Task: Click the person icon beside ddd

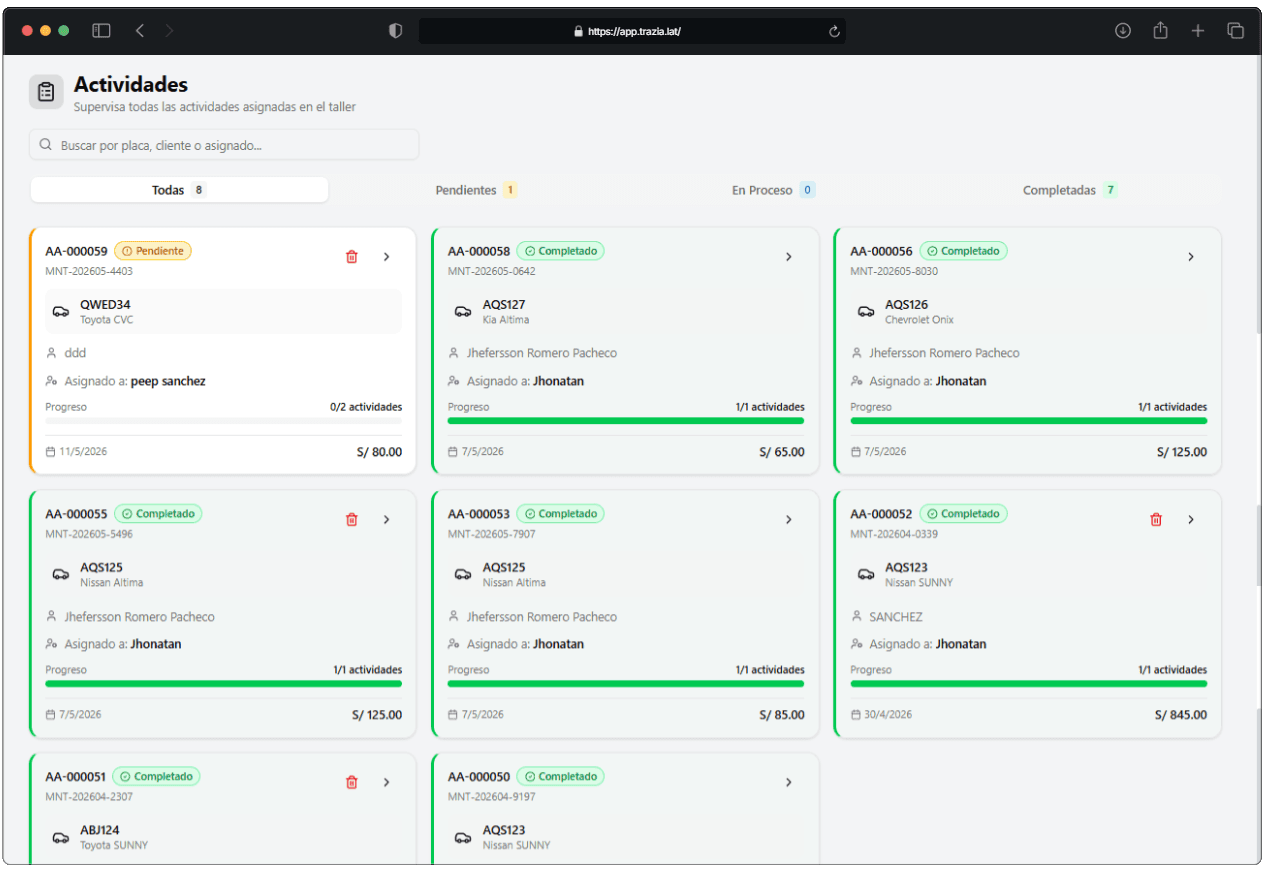Action: click(51, 353)
